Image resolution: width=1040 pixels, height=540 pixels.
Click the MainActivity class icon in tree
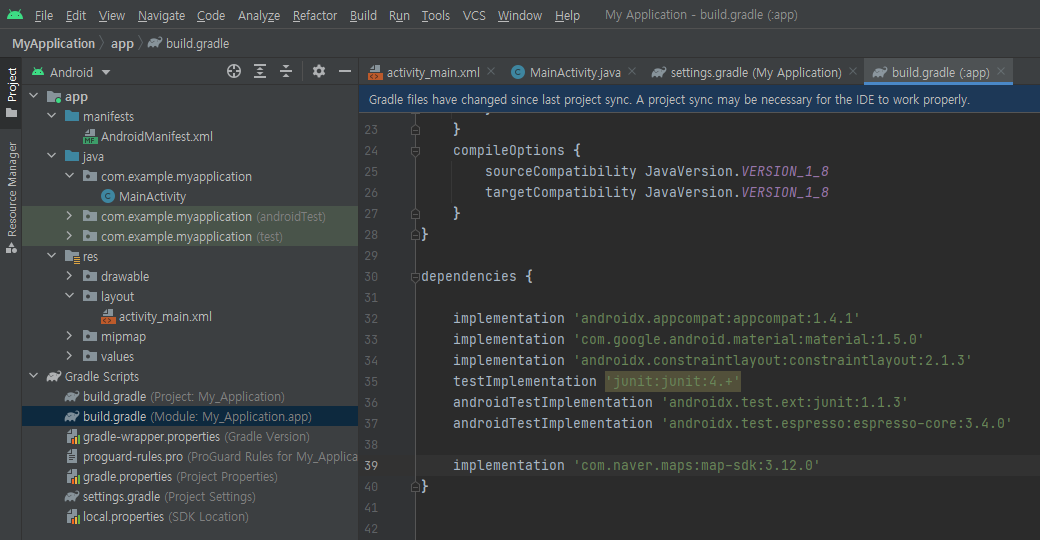click(x=108, y=196)
